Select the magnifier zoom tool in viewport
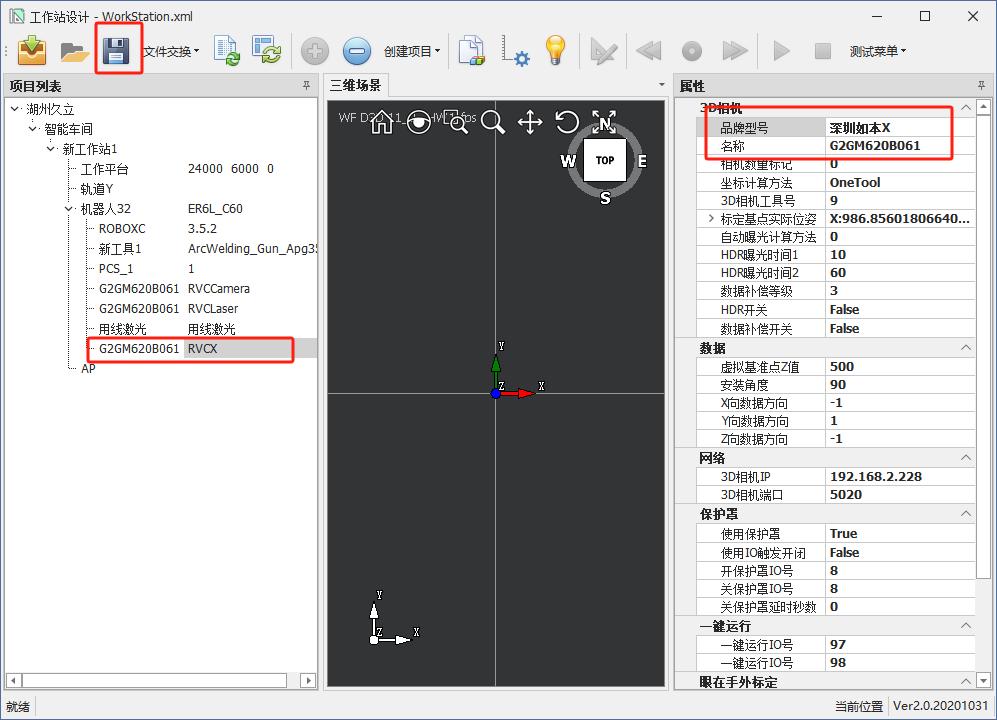This screenshot has height=720, width=997. coord(492,123)
